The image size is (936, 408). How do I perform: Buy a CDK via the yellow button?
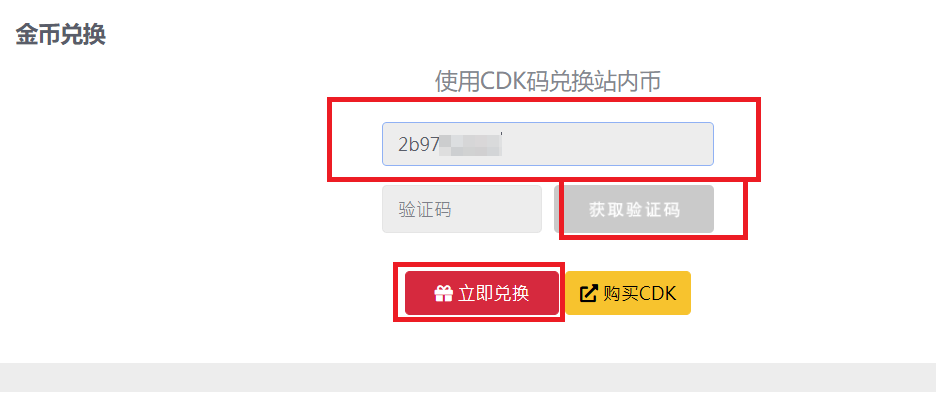628,293
